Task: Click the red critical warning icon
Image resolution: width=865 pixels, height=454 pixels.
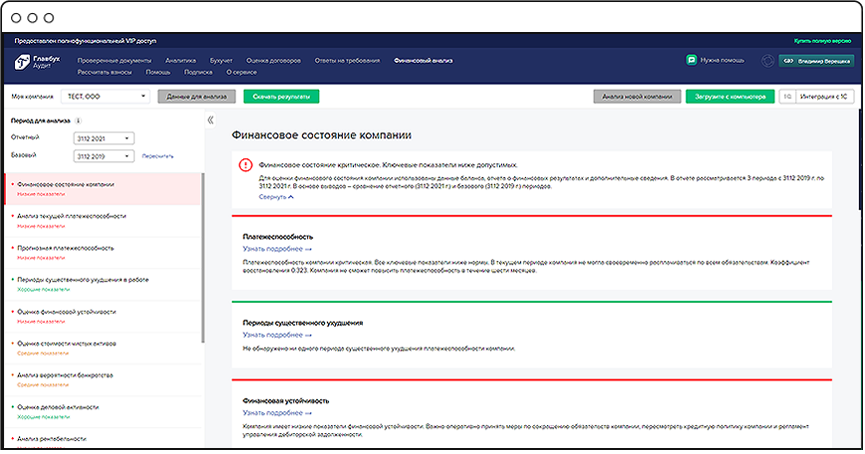Action: (x=244, y=164)
